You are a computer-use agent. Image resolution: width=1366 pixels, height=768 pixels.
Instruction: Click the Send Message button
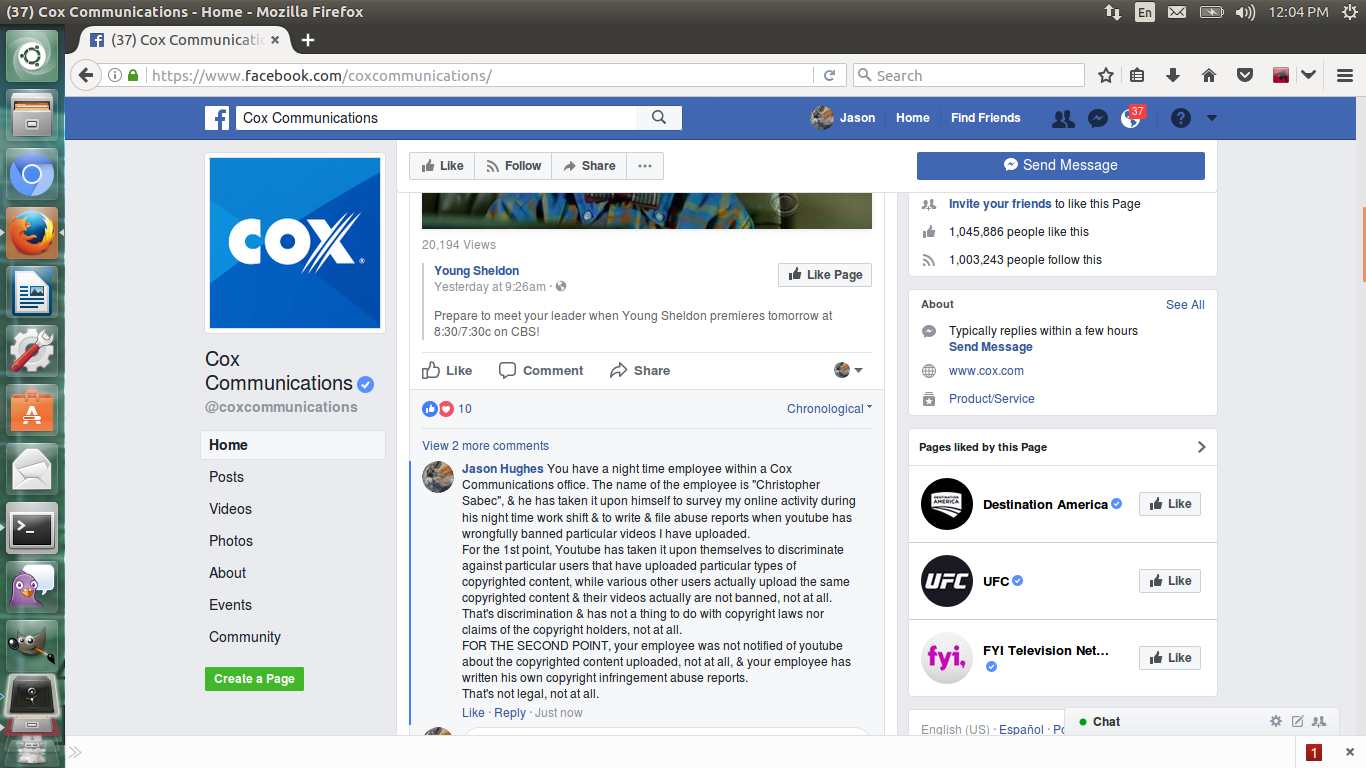tap(1061, 165)
